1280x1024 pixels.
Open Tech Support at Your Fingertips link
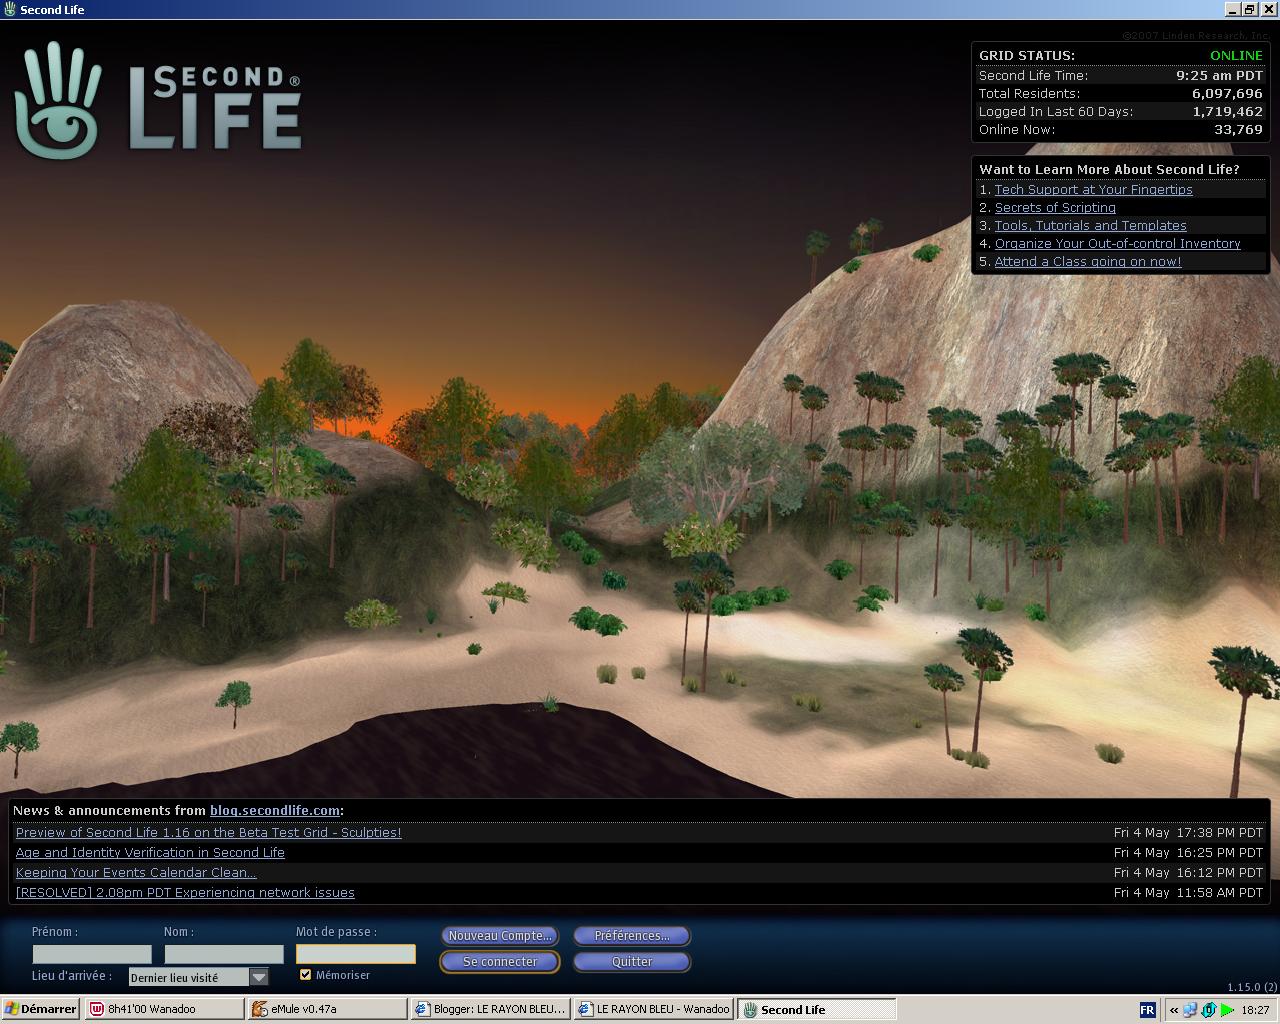coord(1093,190)
